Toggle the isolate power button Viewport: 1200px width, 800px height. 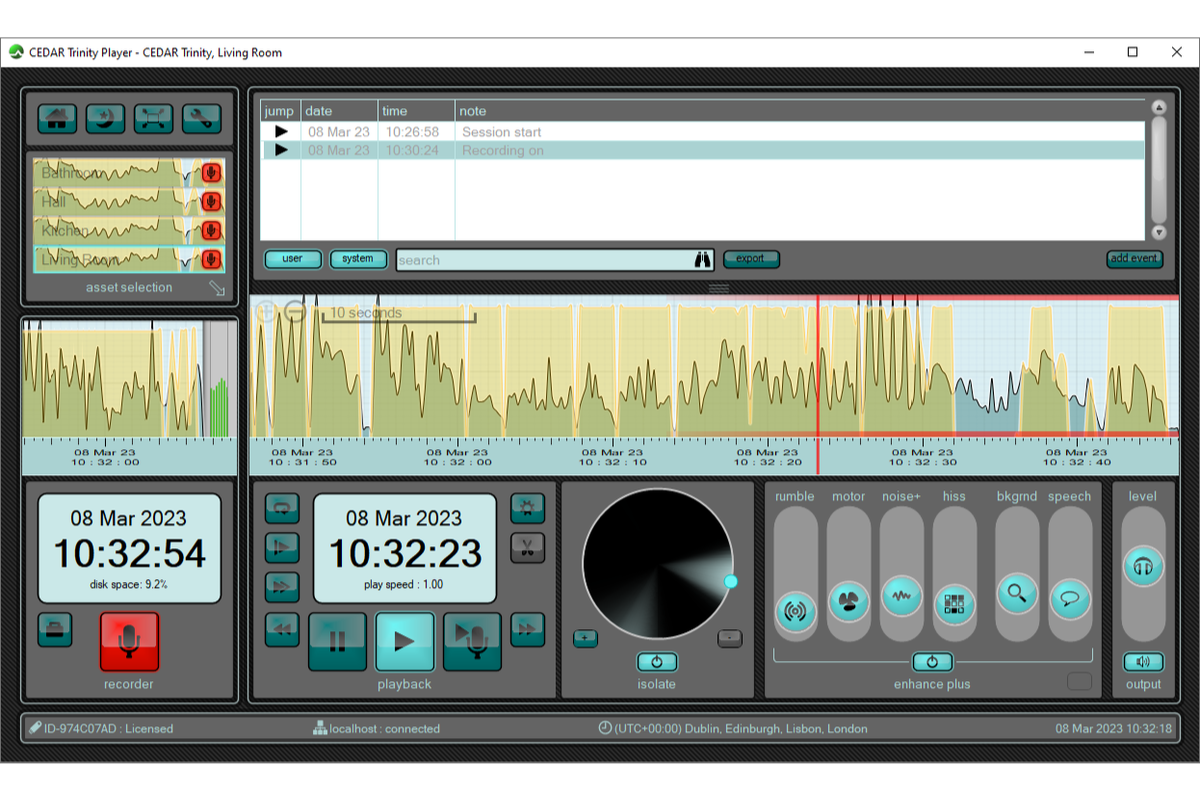tap(656, 662)
